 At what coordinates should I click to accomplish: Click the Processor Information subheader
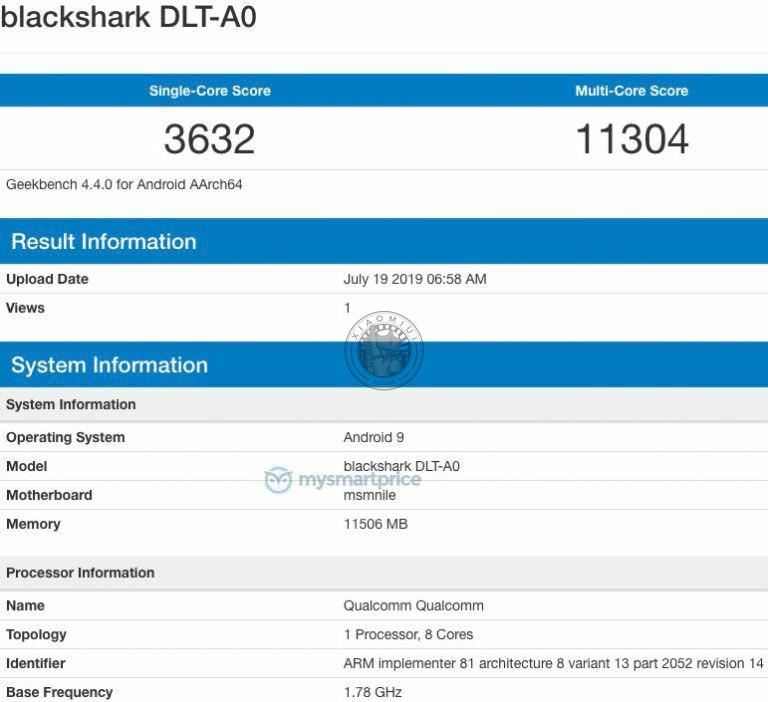tap(384, 573)
